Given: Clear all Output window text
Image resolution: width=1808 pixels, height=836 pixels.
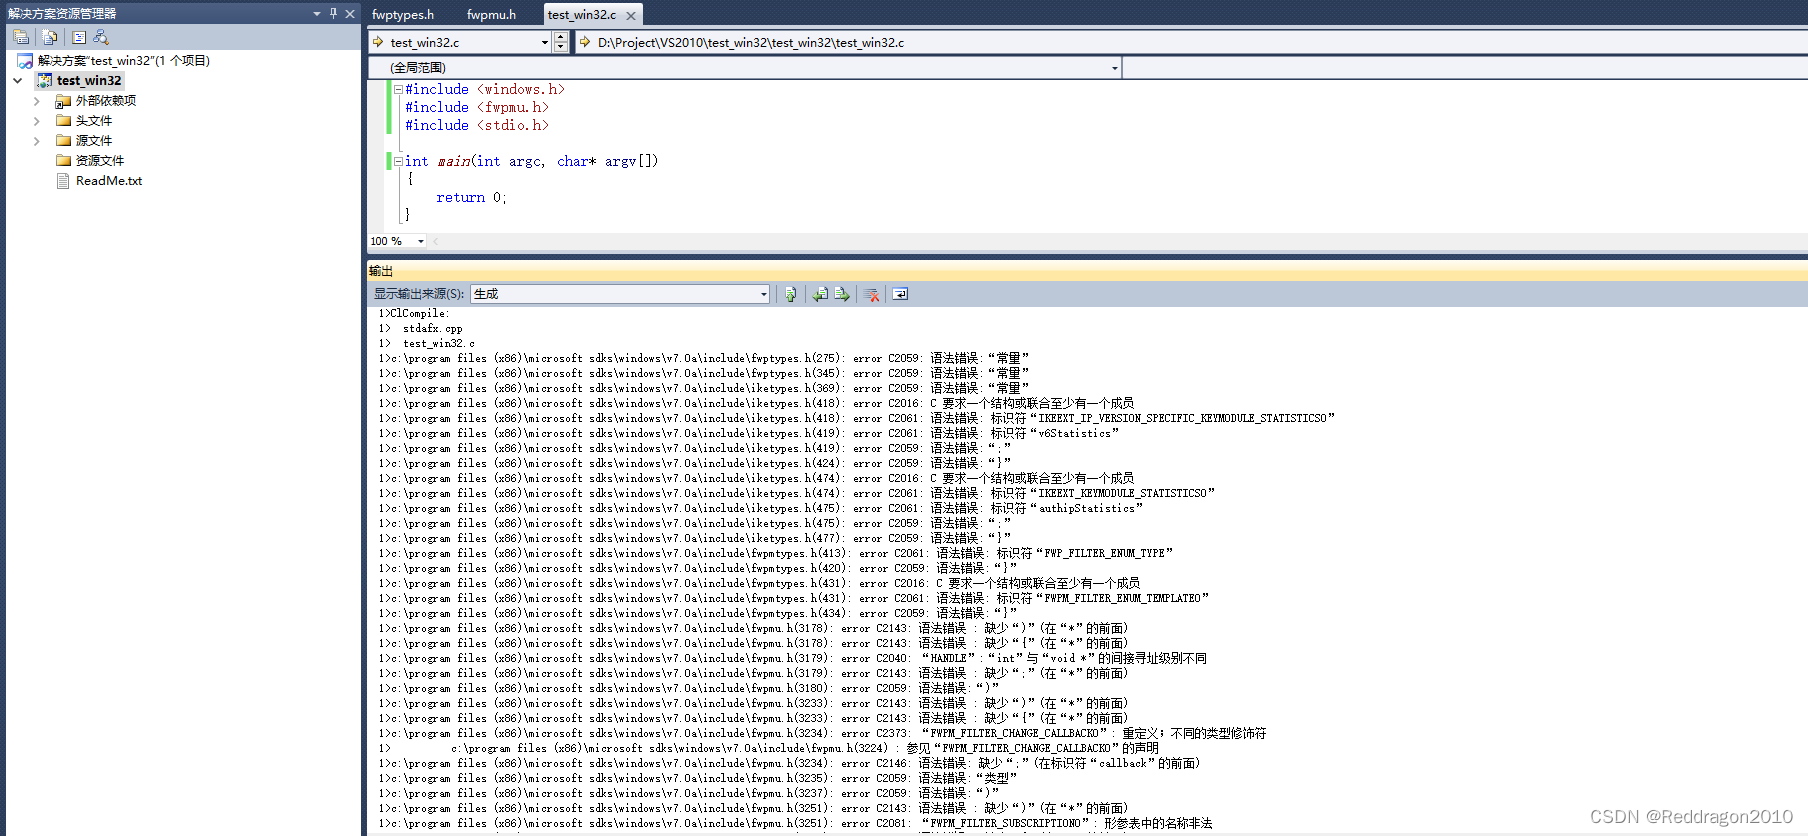Looking at the screenshot, I should 872,294.
